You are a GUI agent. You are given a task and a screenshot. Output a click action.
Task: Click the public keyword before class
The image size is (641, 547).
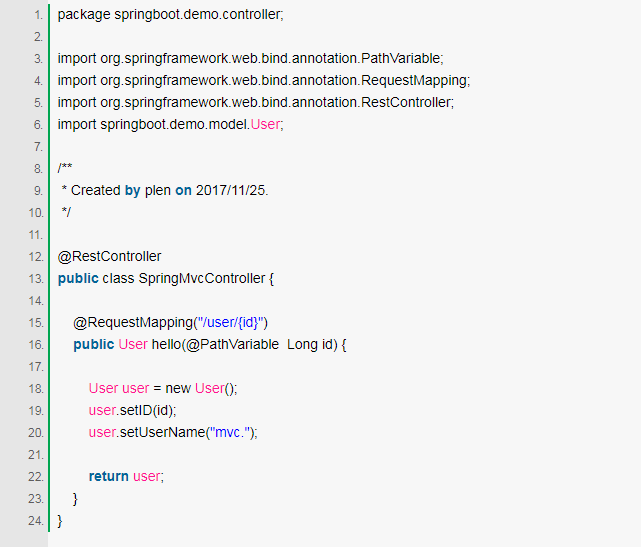(78, 279)
